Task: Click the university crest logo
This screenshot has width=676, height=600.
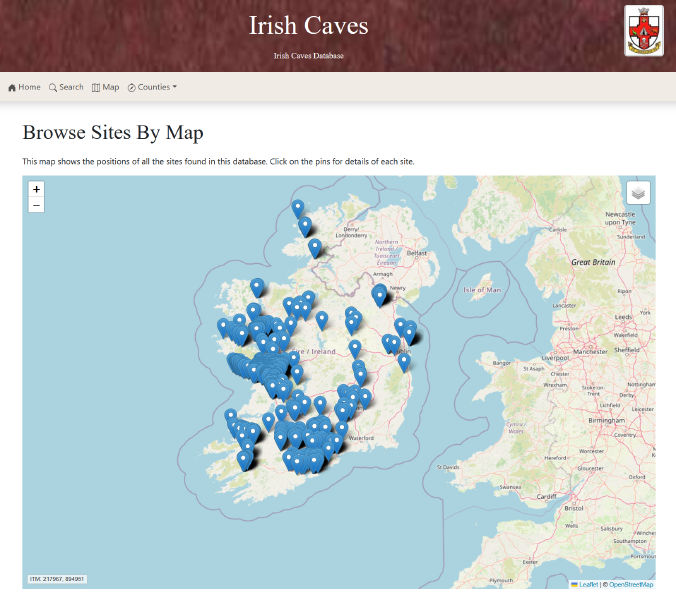Action: pos(644,31)
